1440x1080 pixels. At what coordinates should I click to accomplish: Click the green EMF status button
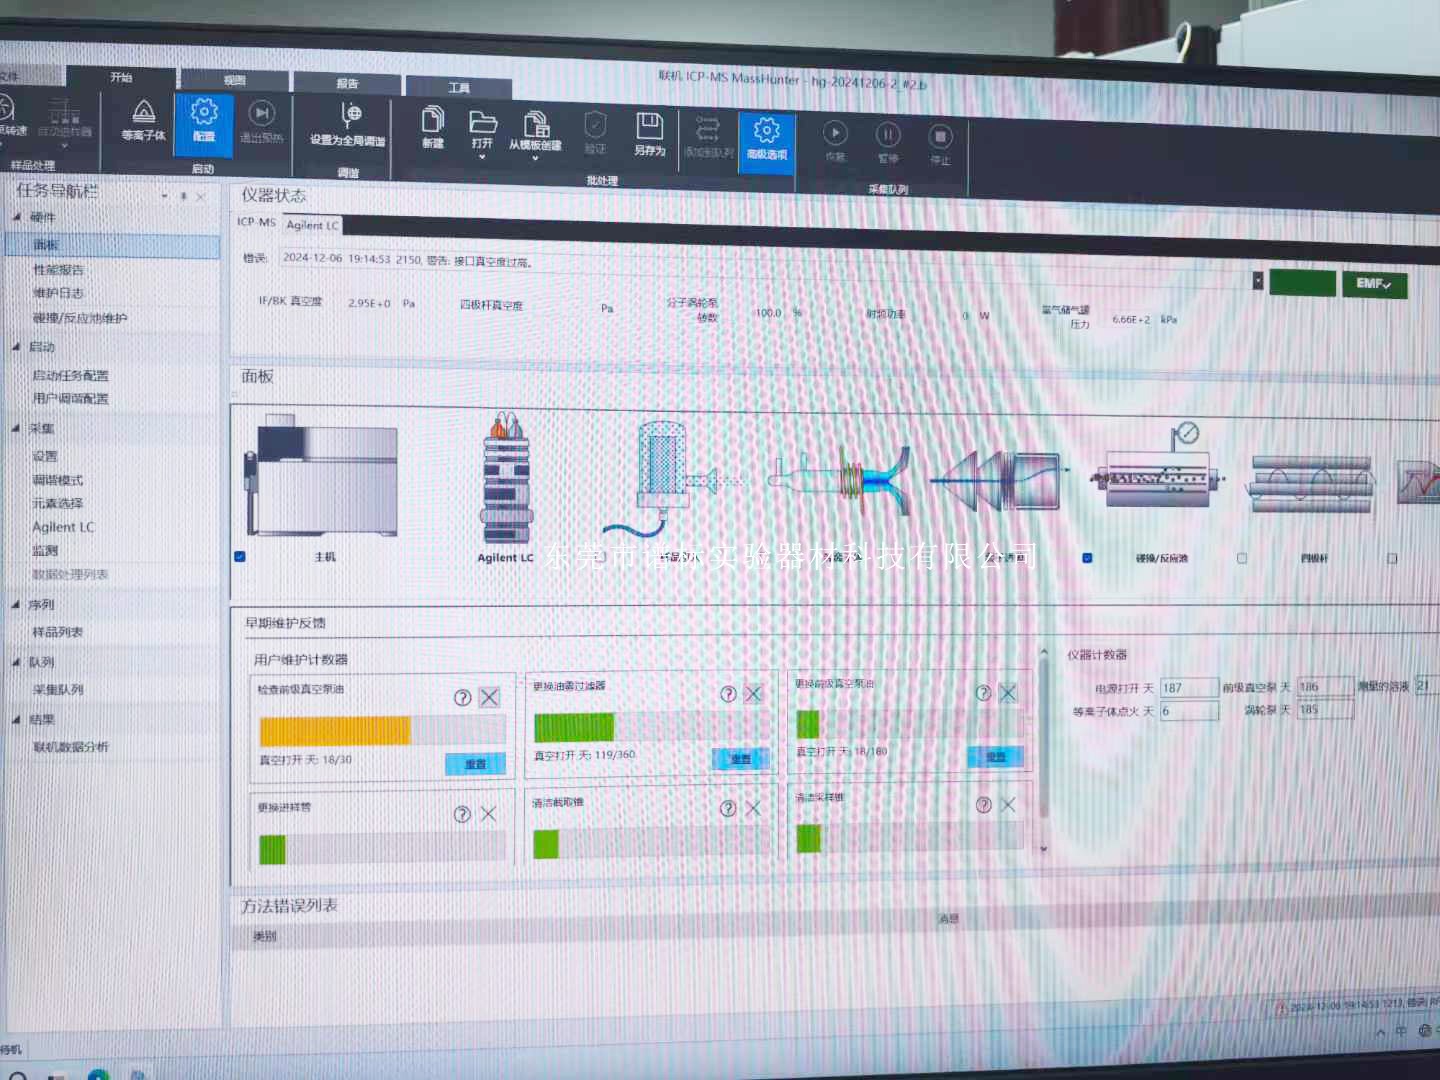(x=1373, y=284)
